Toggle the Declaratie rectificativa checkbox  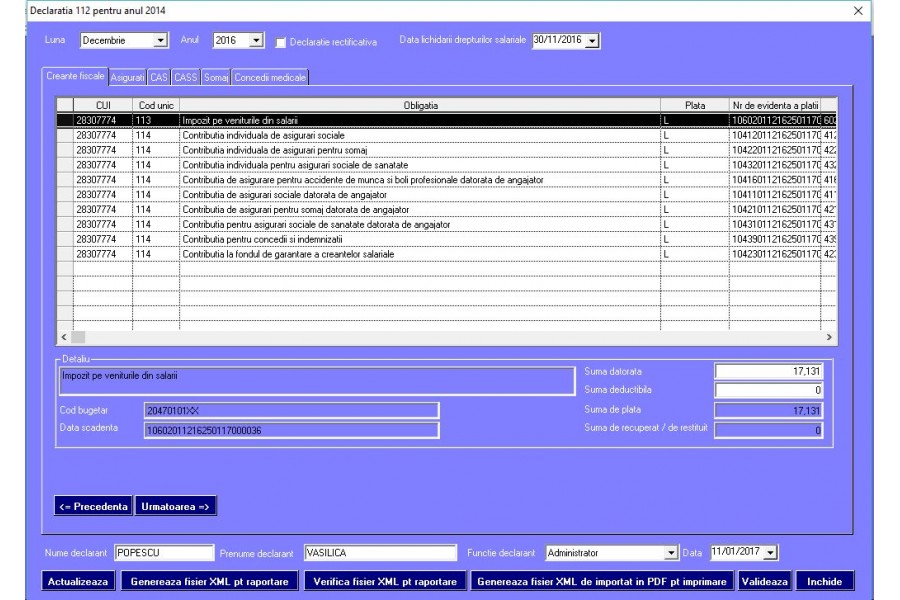click(281, 42)
